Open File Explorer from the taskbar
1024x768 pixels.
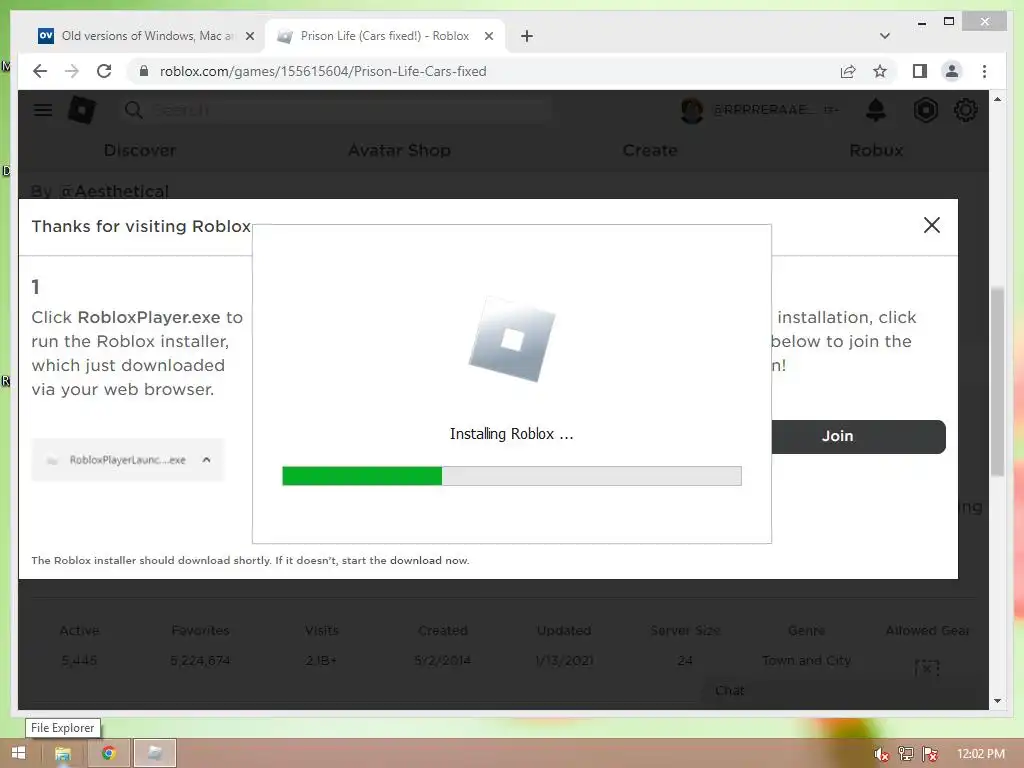pyautogui.click(x=63, y=753)
